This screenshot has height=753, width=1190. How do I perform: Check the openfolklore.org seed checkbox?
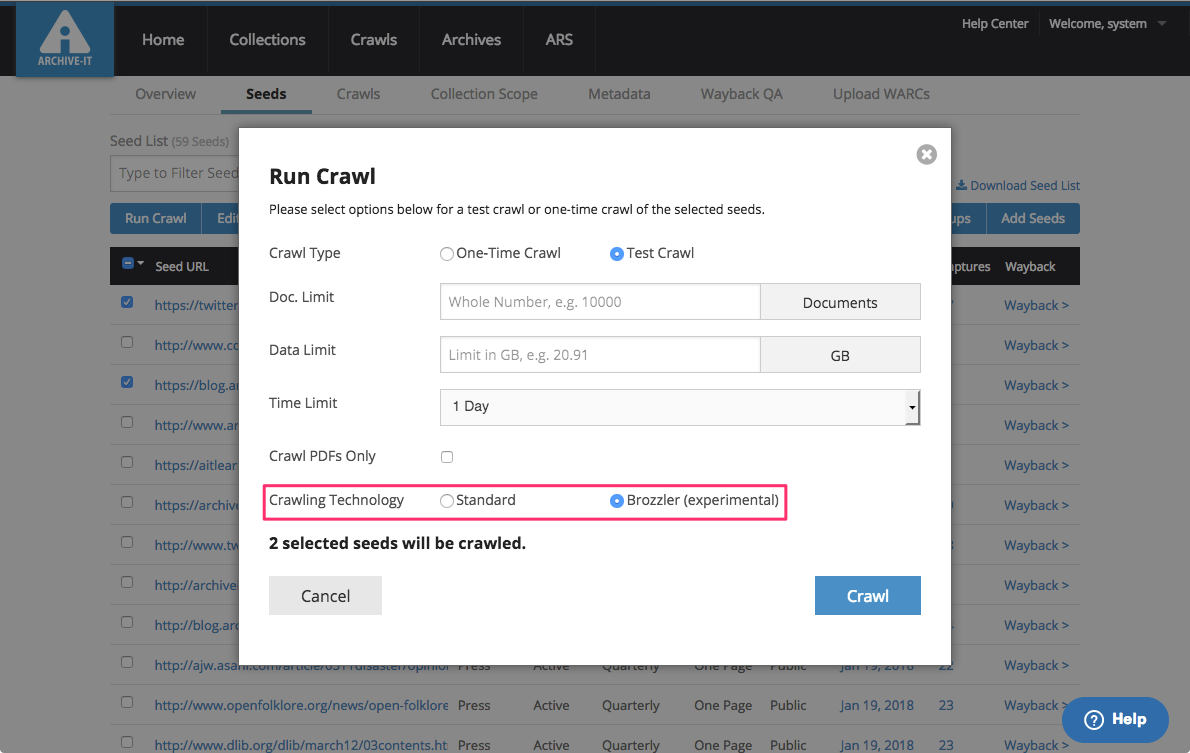click(127, 702)
